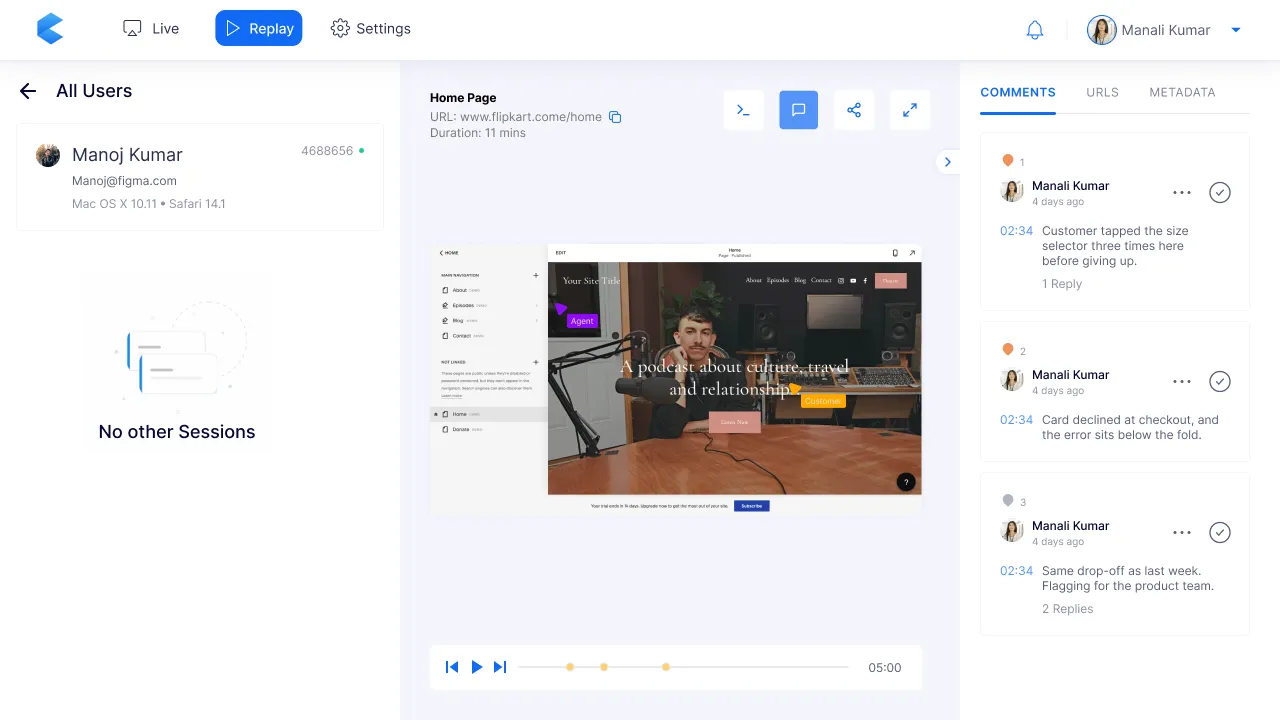Open the 2 Replies thread
1280x720 pixels.
click(1067, 609)
